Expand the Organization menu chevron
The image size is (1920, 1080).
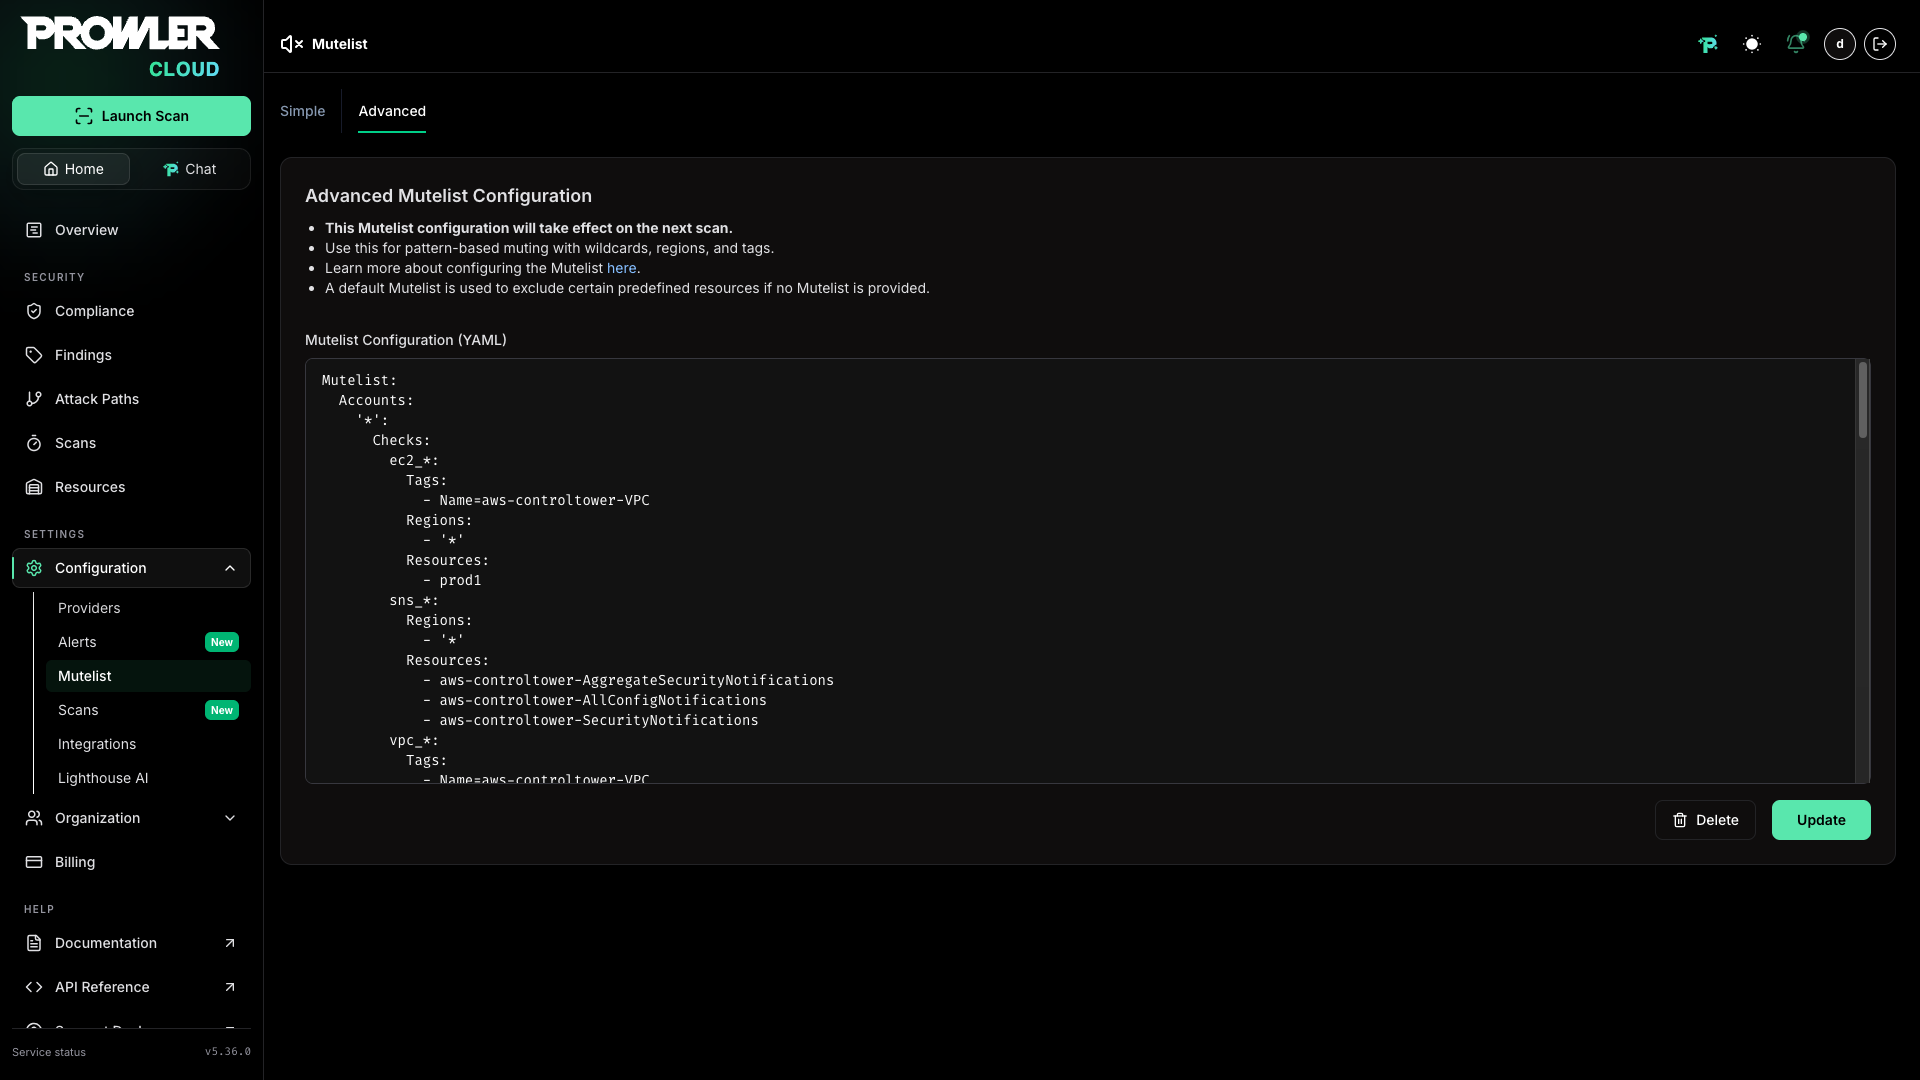230,818
